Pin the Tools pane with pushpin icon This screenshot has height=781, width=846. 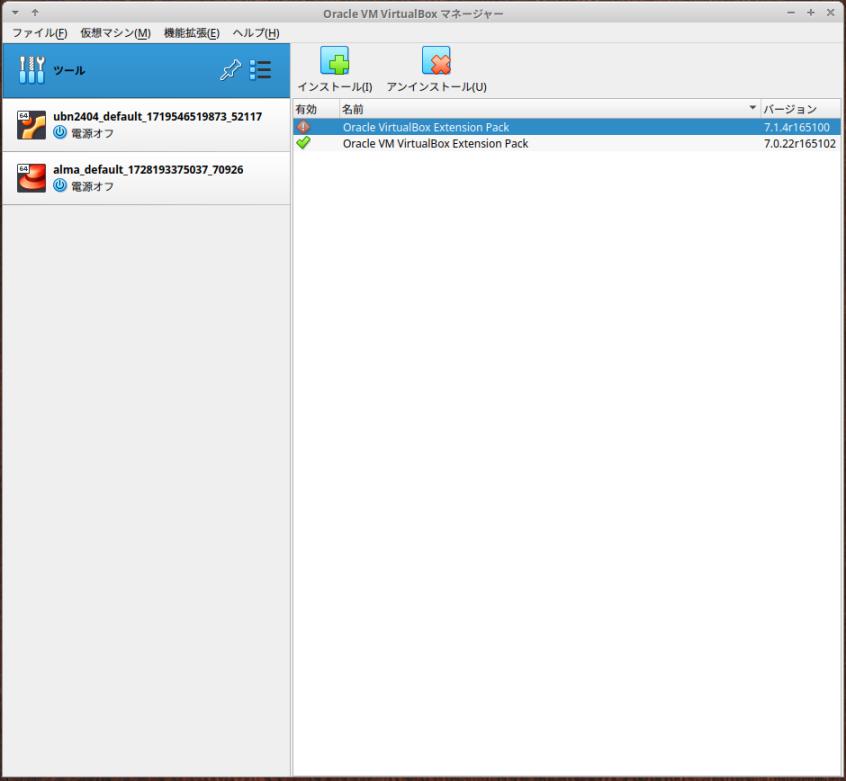230,70
